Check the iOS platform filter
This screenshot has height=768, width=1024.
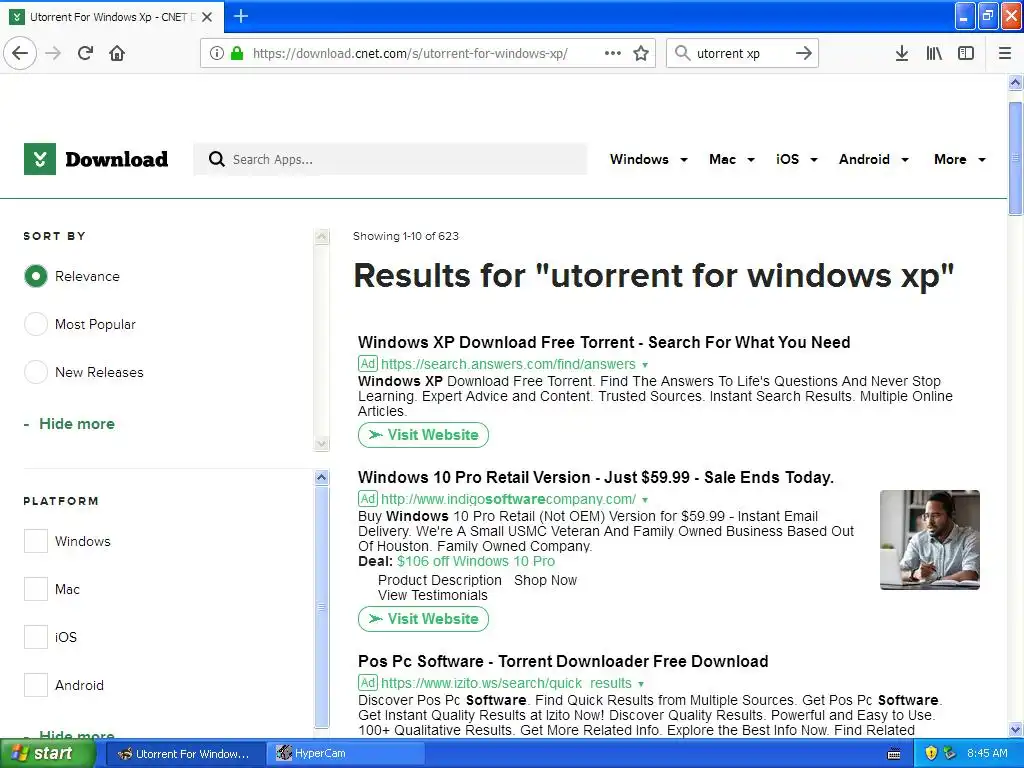tap(36, 637)
